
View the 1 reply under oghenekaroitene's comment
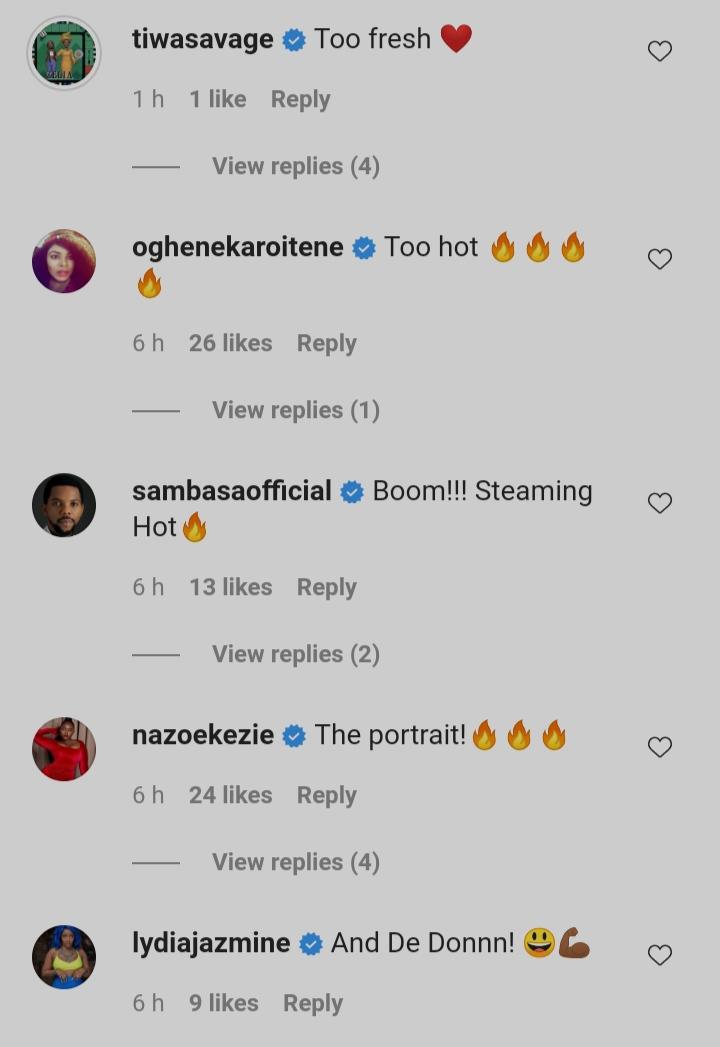(295, 410)
